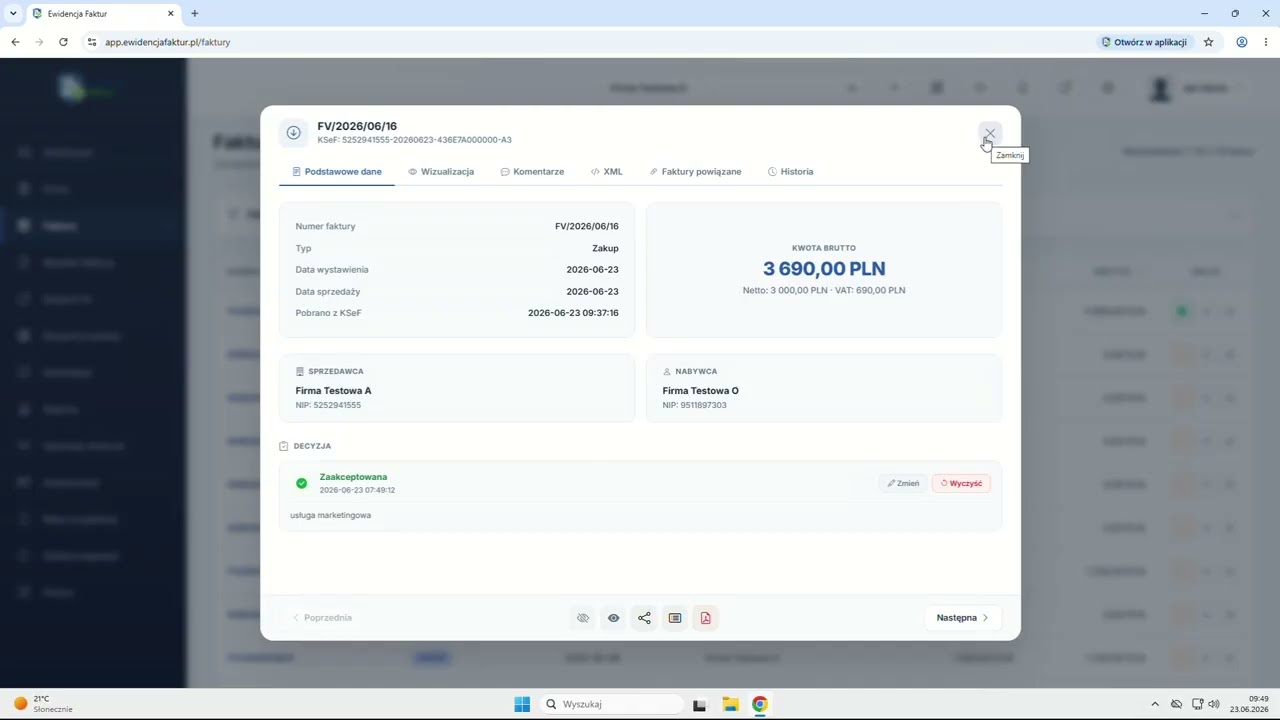
Task: Reload the page with the refresh icon
Action: (x=63, y=42)
